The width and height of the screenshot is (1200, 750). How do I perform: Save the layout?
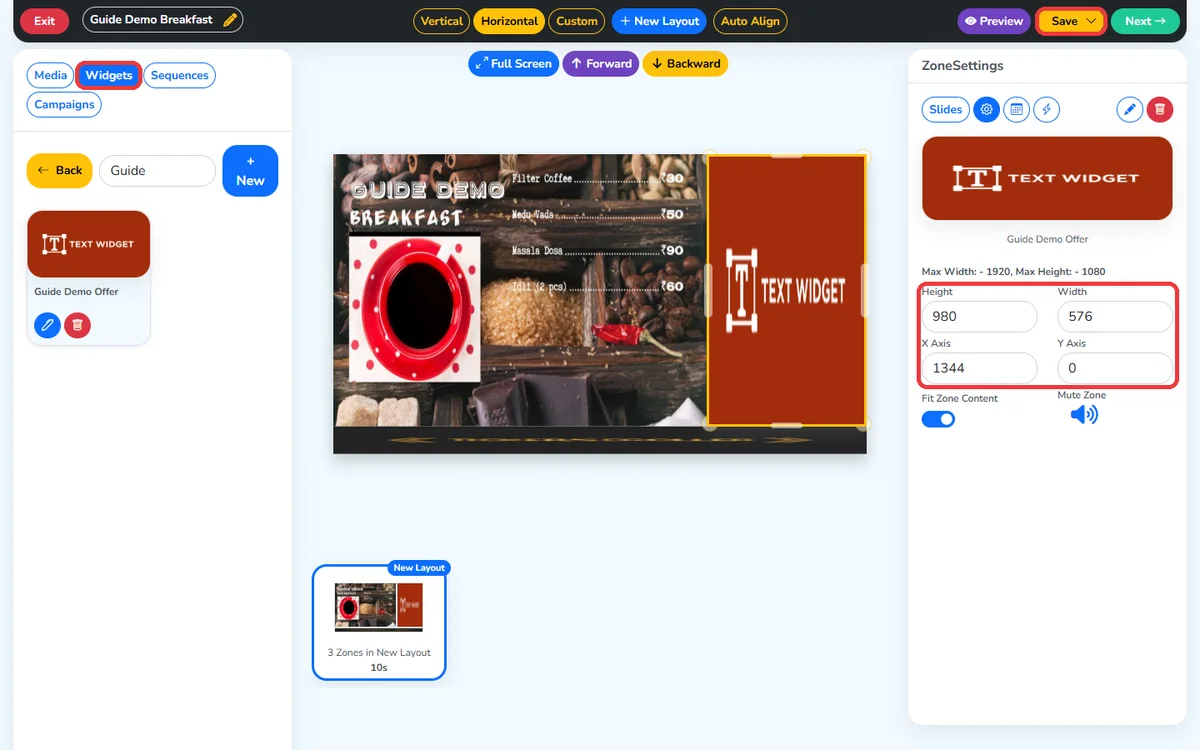coord(1064,21)
